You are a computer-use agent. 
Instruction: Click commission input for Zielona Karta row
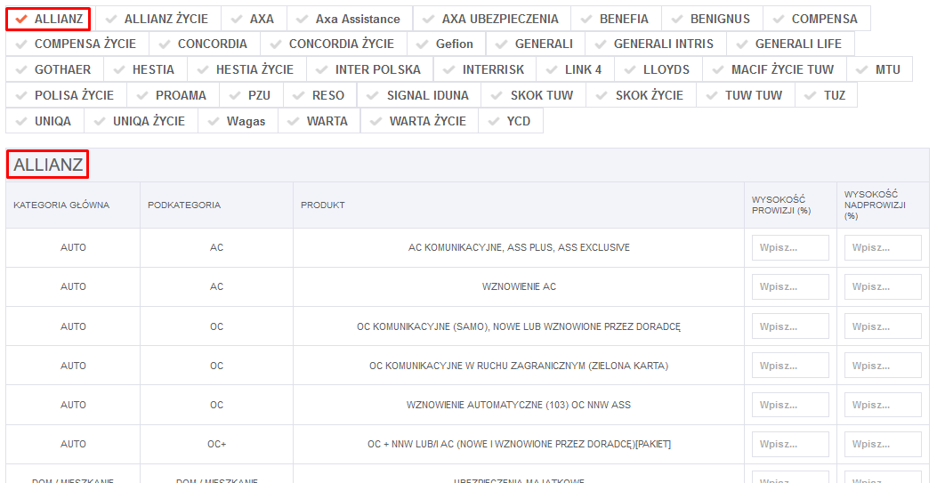pyautogui.click(x=790, y=366)
